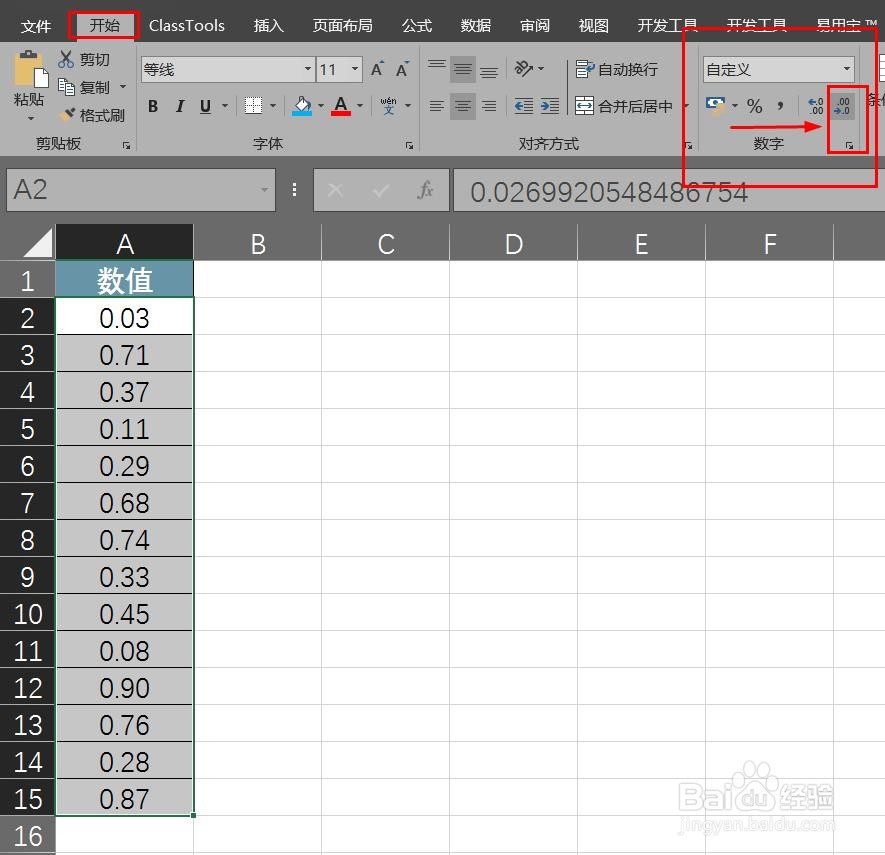This screenshot has width=885, height=855.
Task: Open the Name Box dropdown arrow
Action: [x=264, y=190]
